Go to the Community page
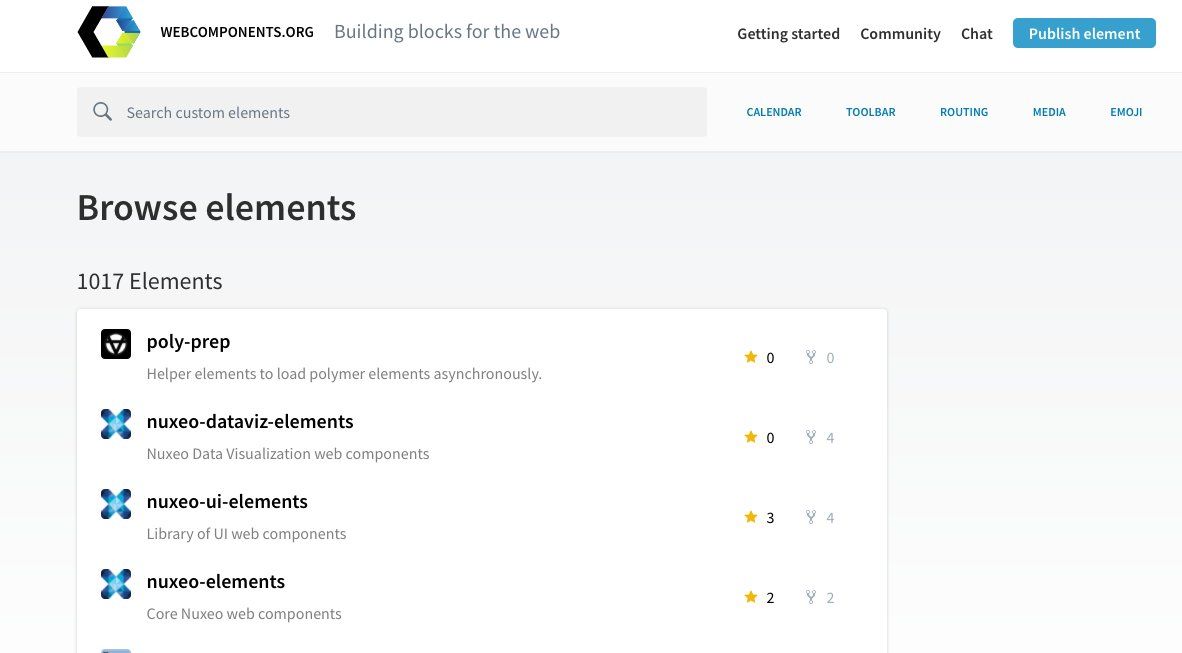This screenshot has height=653, width=1182. coord(900,34)
